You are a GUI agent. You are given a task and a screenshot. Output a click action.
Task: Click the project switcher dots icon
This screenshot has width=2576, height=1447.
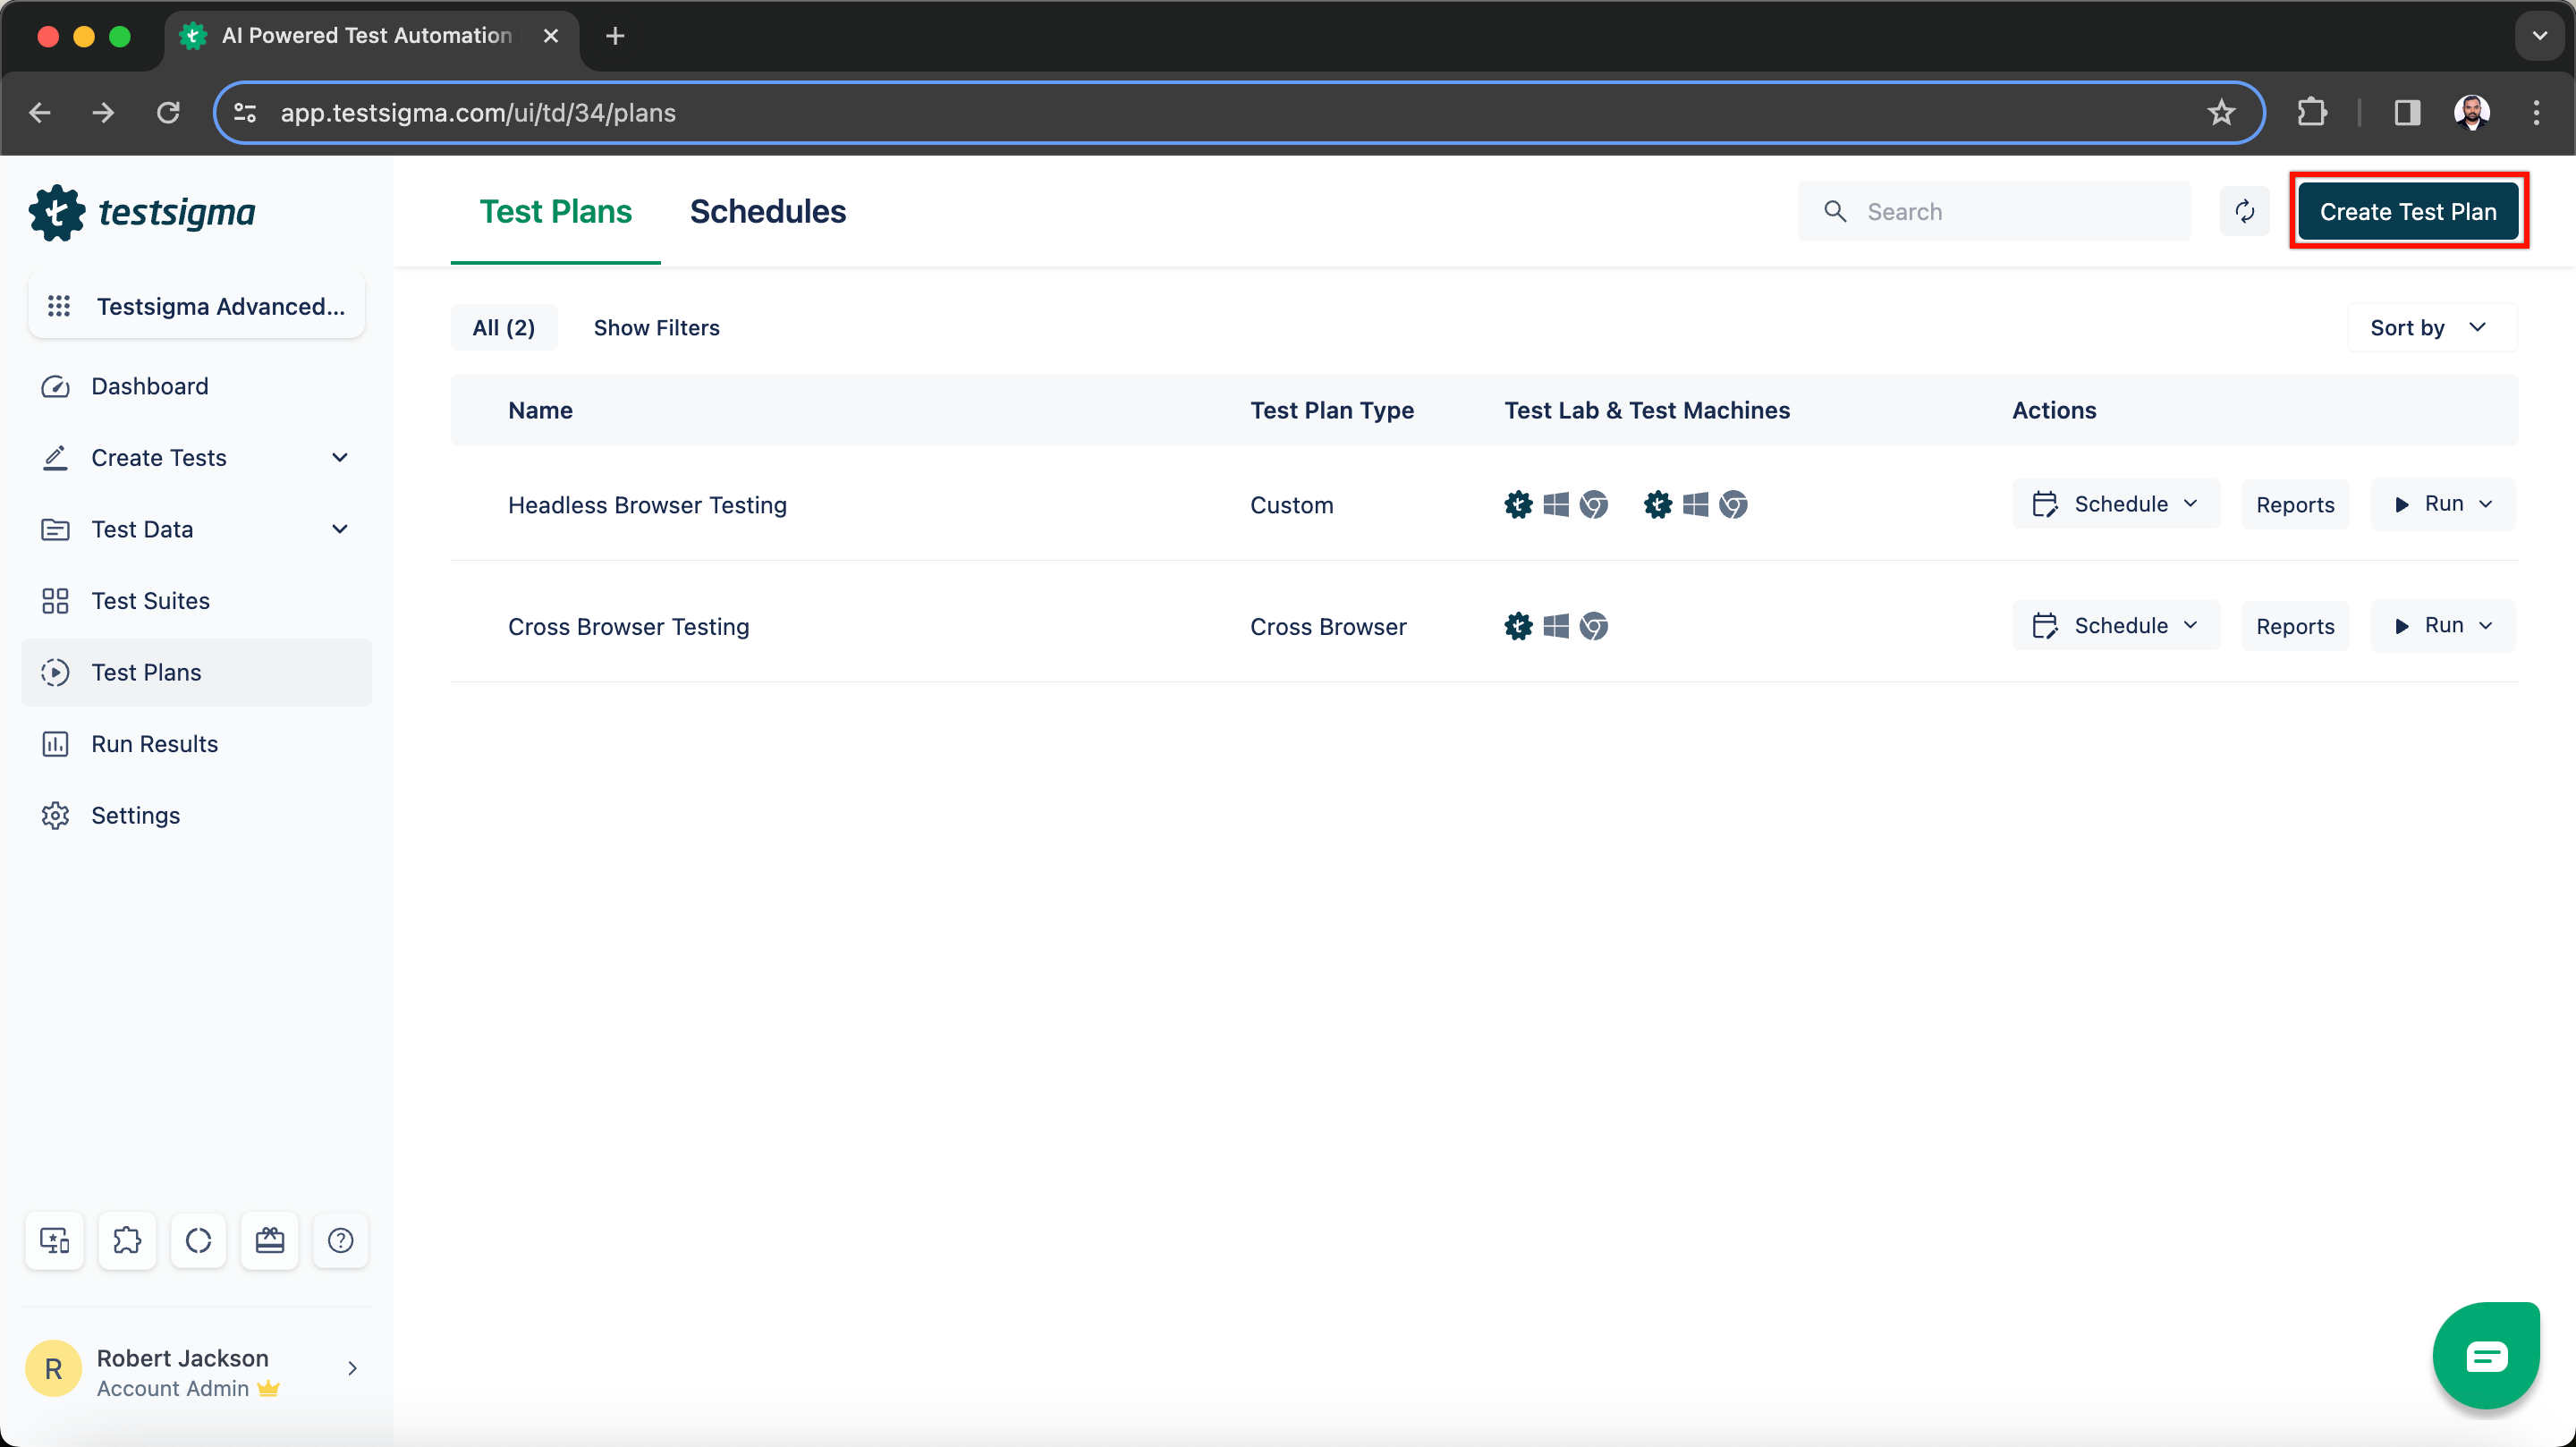click(x=59, y=306)
